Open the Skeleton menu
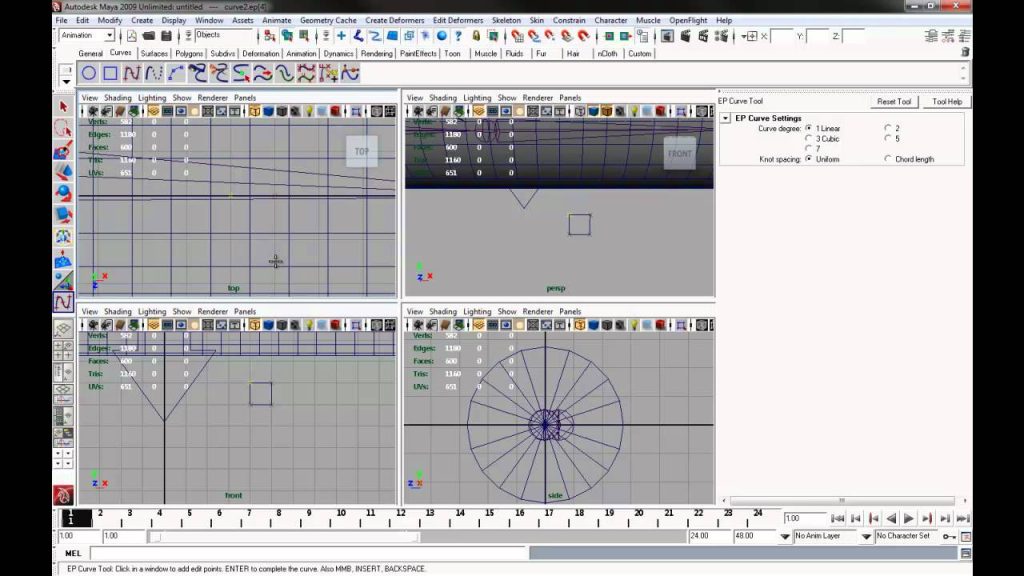This screenshot has height=576, width=1024. tap(506, 20)
